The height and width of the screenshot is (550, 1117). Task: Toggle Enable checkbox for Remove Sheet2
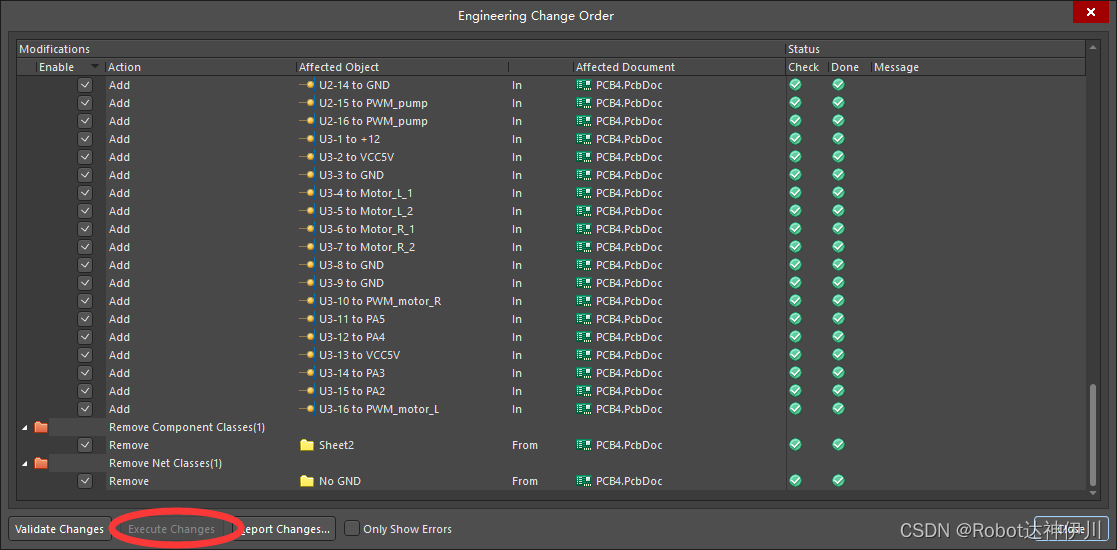pyautogui.click(x=85, y=445)
